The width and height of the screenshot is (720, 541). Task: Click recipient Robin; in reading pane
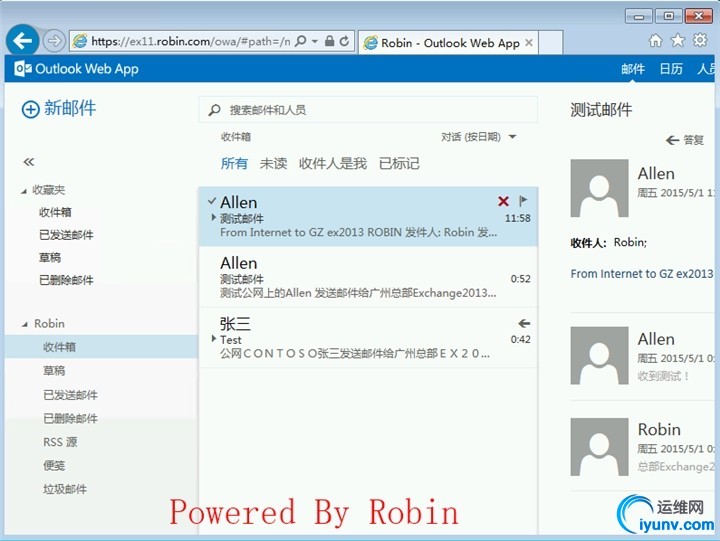point(630,242)
